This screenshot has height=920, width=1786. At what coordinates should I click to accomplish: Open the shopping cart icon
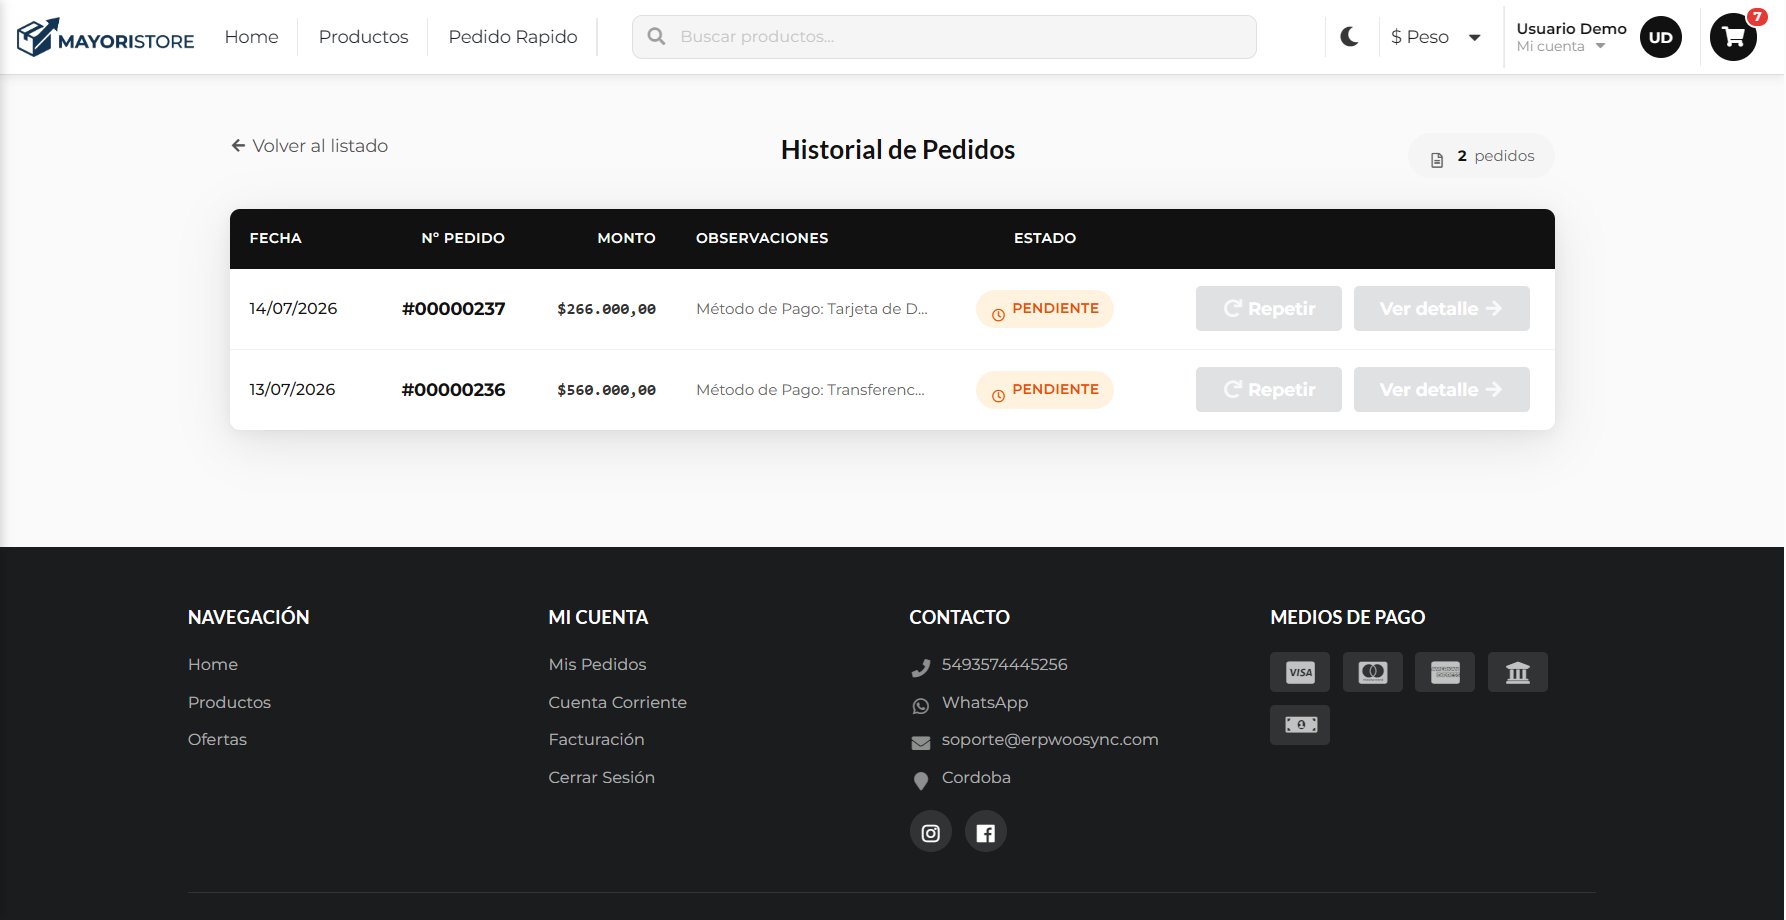pos(1733,37)
